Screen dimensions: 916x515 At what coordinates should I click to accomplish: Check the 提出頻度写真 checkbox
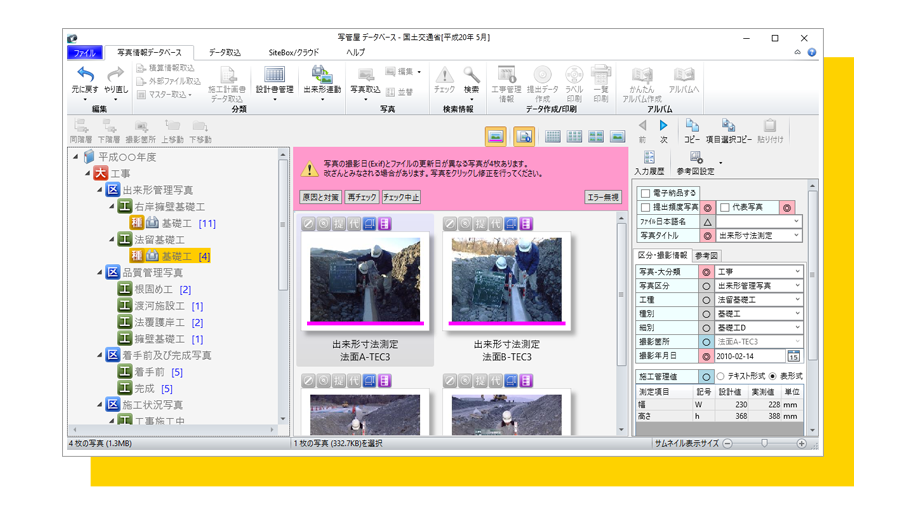646,207
